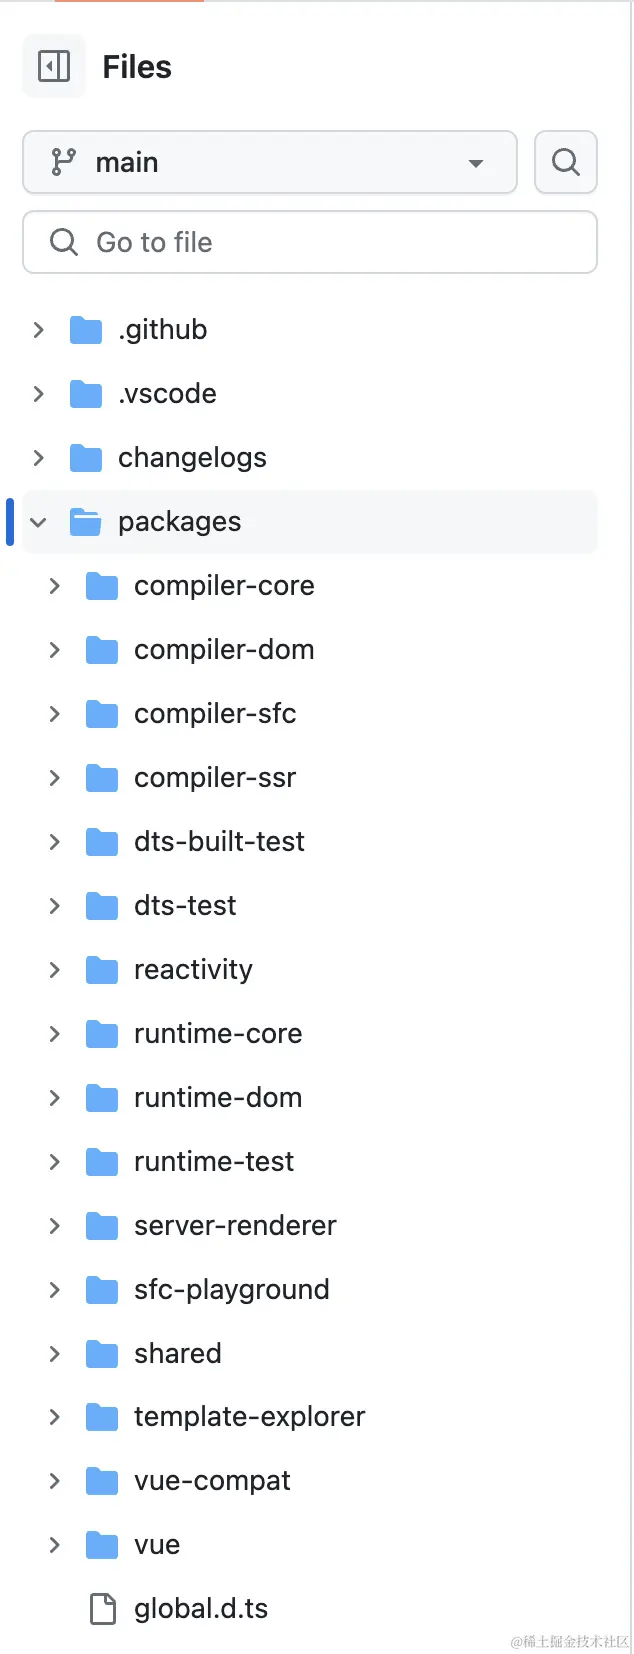
Task: Click the reactivity folder icon
Action: 102,970
